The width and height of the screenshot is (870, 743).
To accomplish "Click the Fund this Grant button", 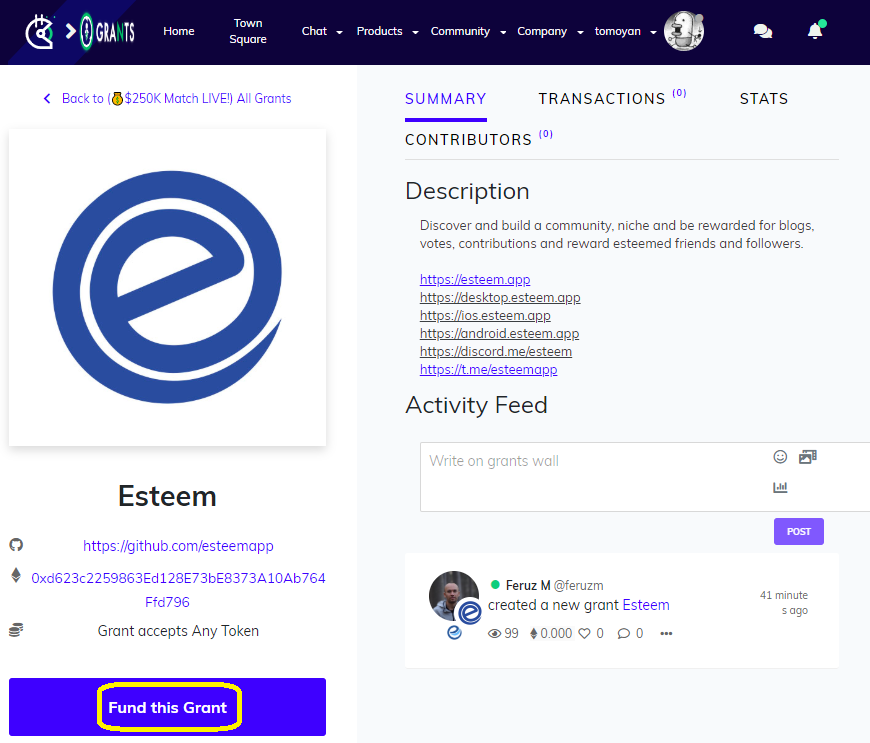I will point(168,707).
